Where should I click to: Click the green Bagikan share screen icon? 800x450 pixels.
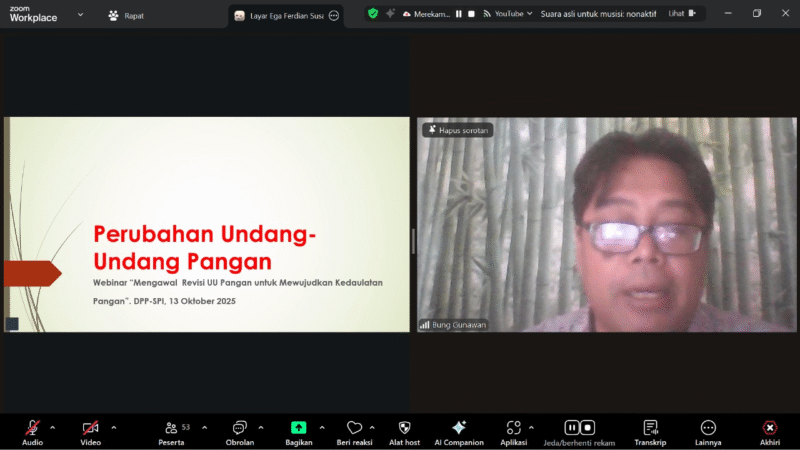(x=298, y=428)
